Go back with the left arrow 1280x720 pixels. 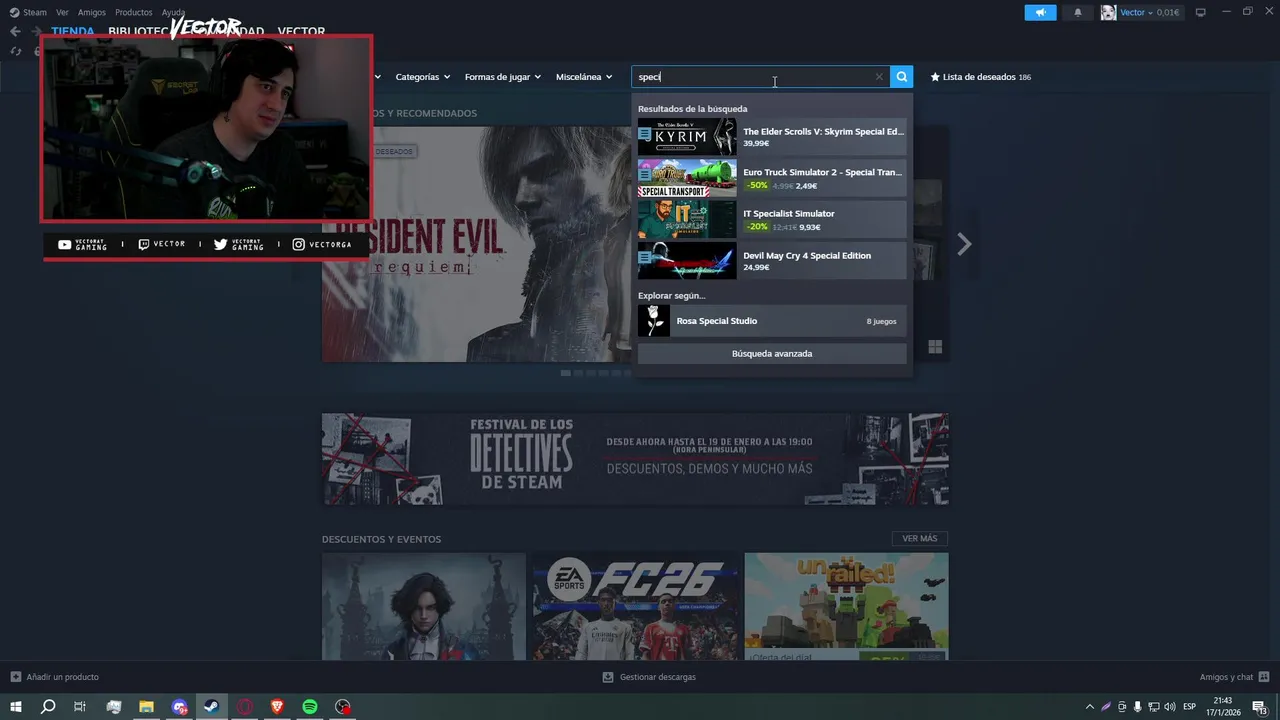tap(15, 31)
